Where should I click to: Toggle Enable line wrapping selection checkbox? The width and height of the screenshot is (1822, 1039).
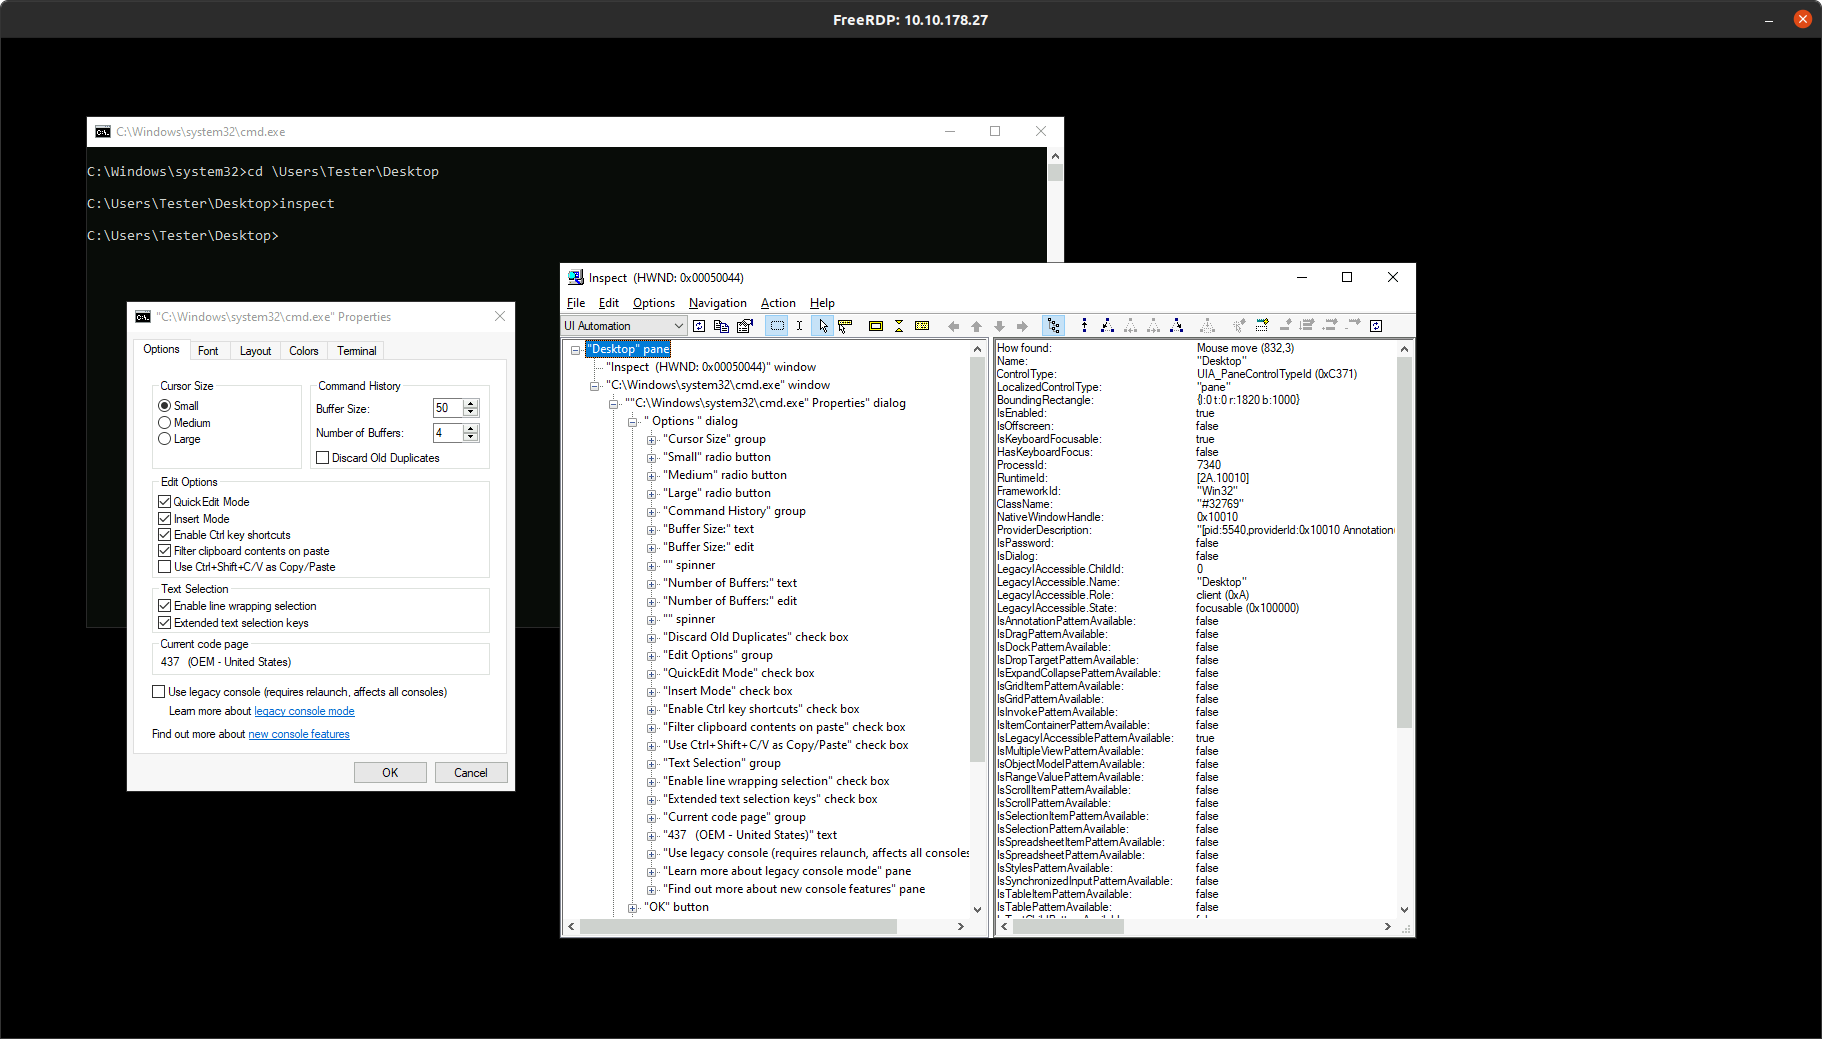[x=164, y=606]
